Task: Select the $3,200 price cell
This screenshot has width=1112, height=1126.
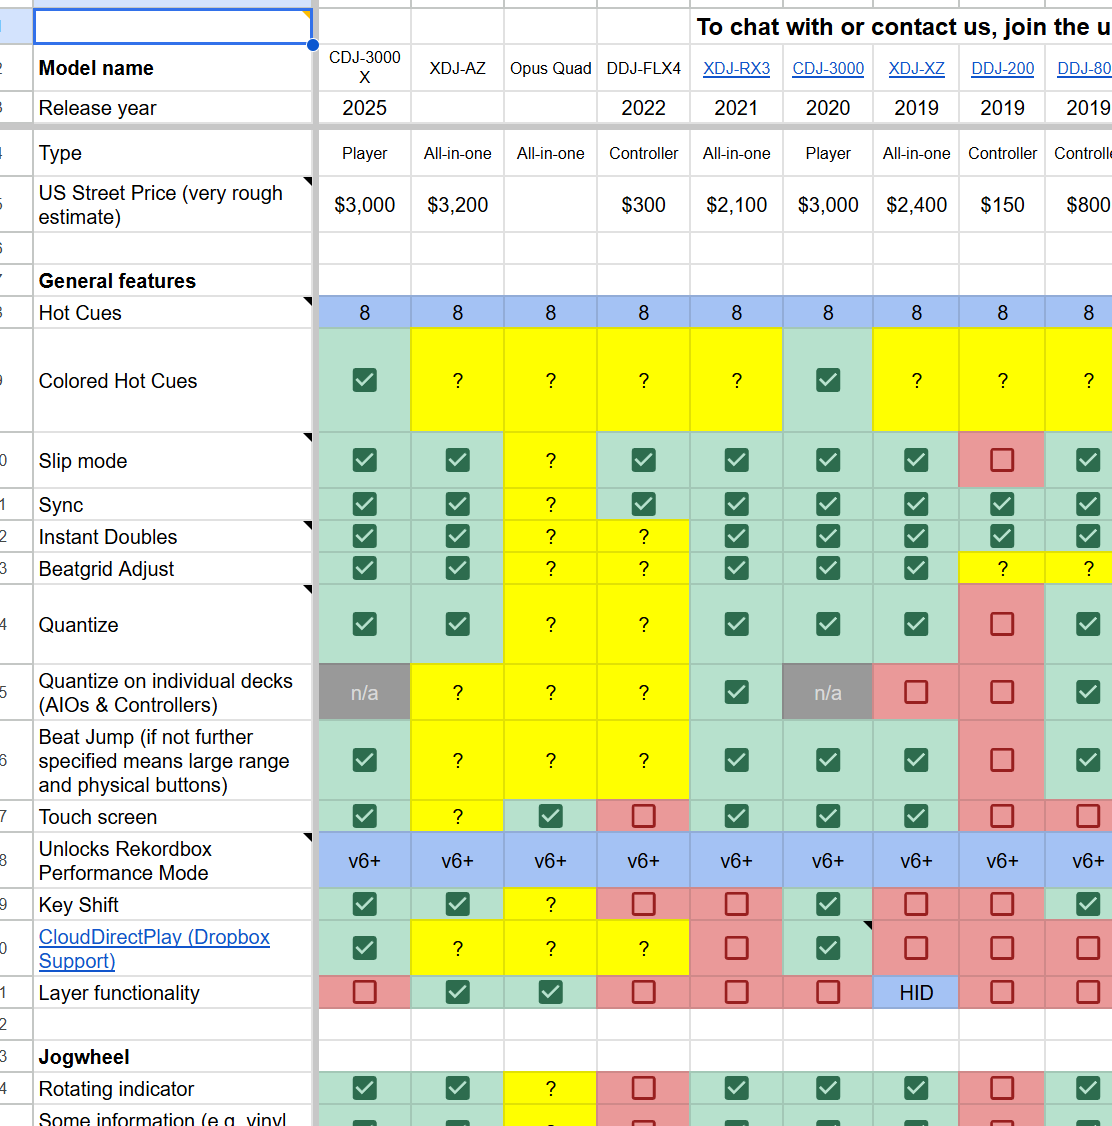Action: tap(457, 205)
